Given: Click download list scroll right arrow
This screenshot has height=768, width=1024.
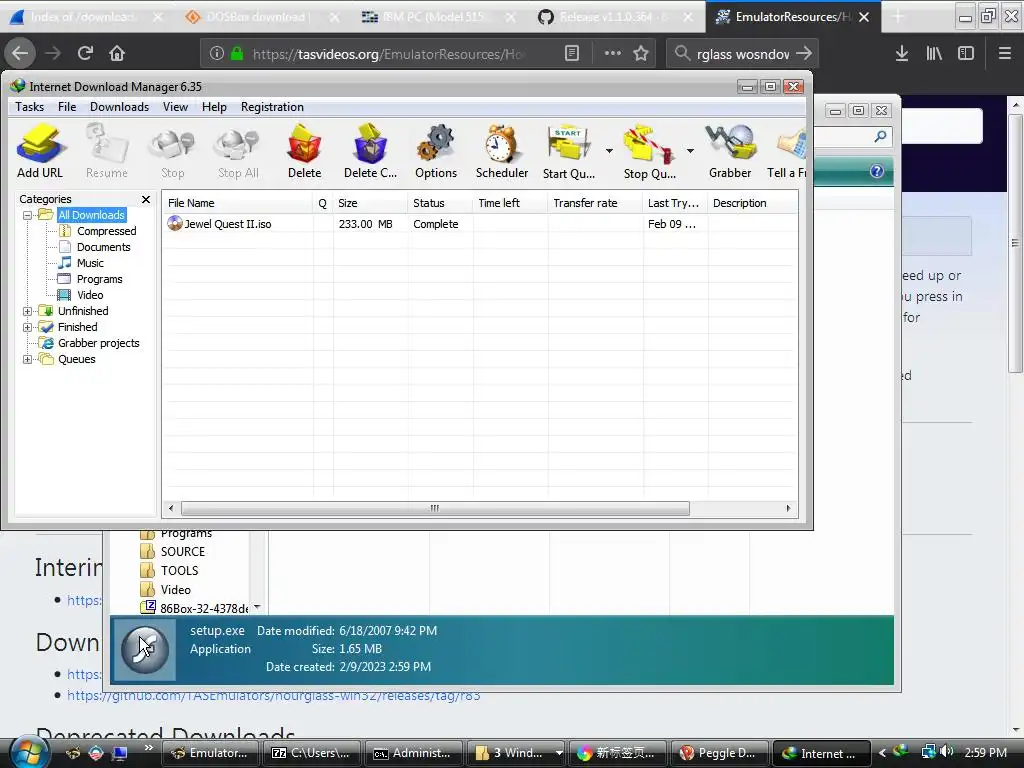Looking at the screenshot, I should pos(788,508).
